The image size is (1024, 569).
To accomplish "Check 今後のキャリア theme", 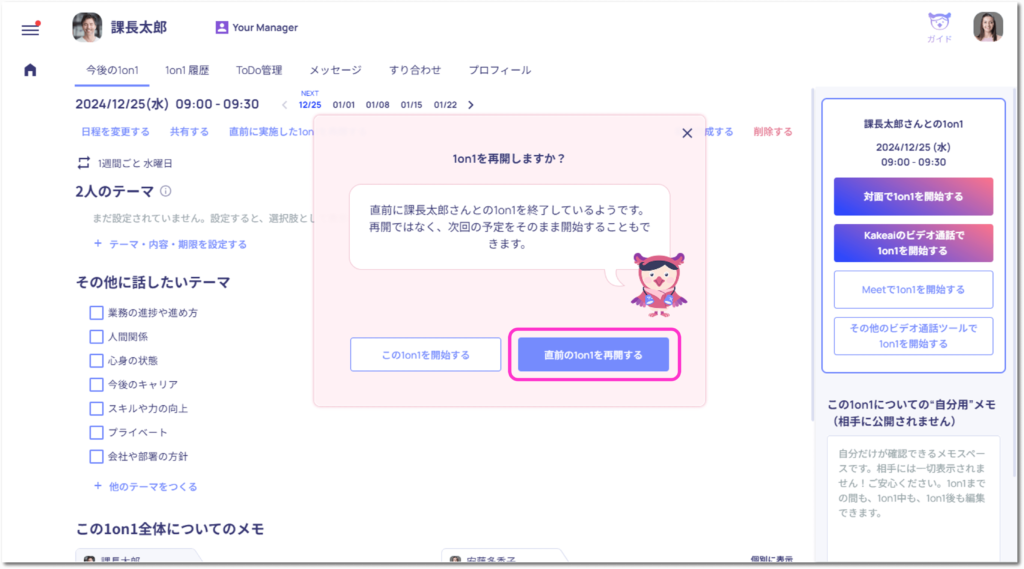I will (x=96, y=385).
